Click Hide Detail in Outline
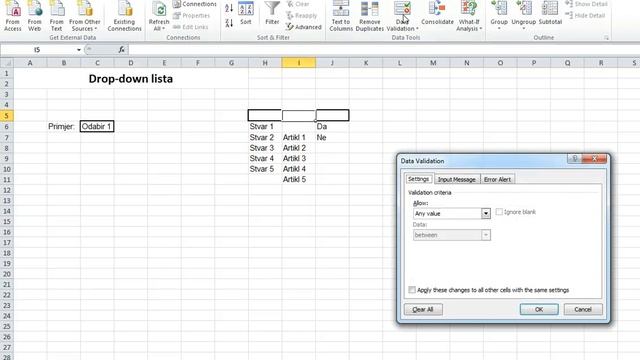The image size is (640, 360). coord(585,16)
